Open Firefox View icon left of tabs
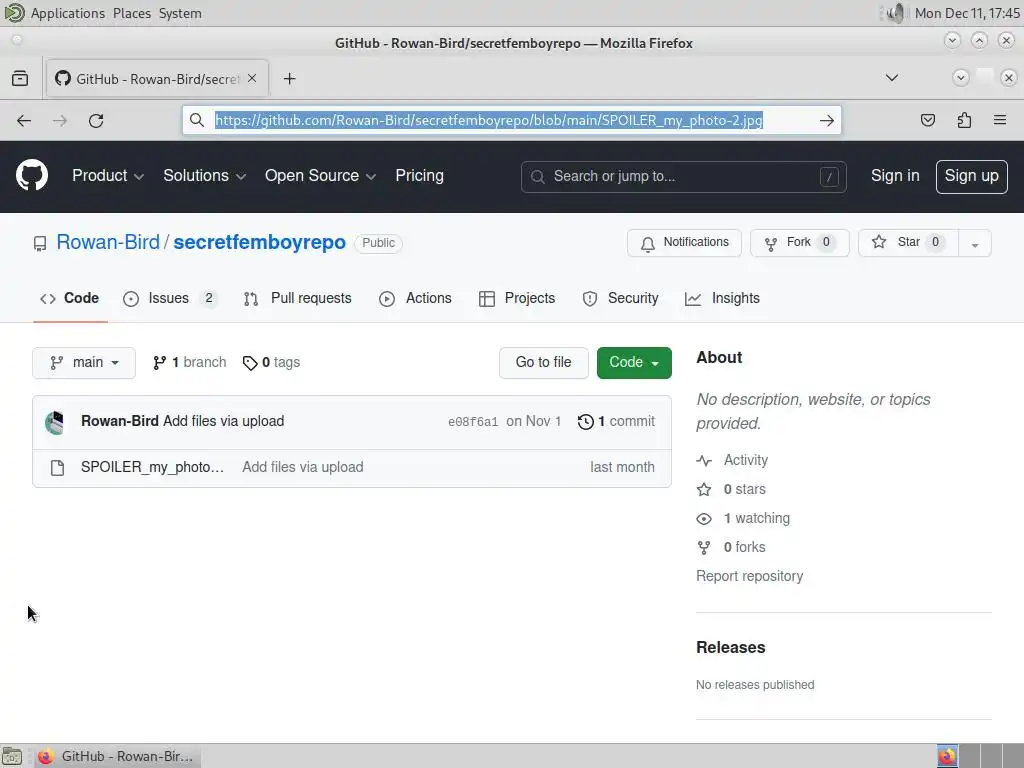The height and width of the screenshot is (768, 1024). tap(20, 79)
